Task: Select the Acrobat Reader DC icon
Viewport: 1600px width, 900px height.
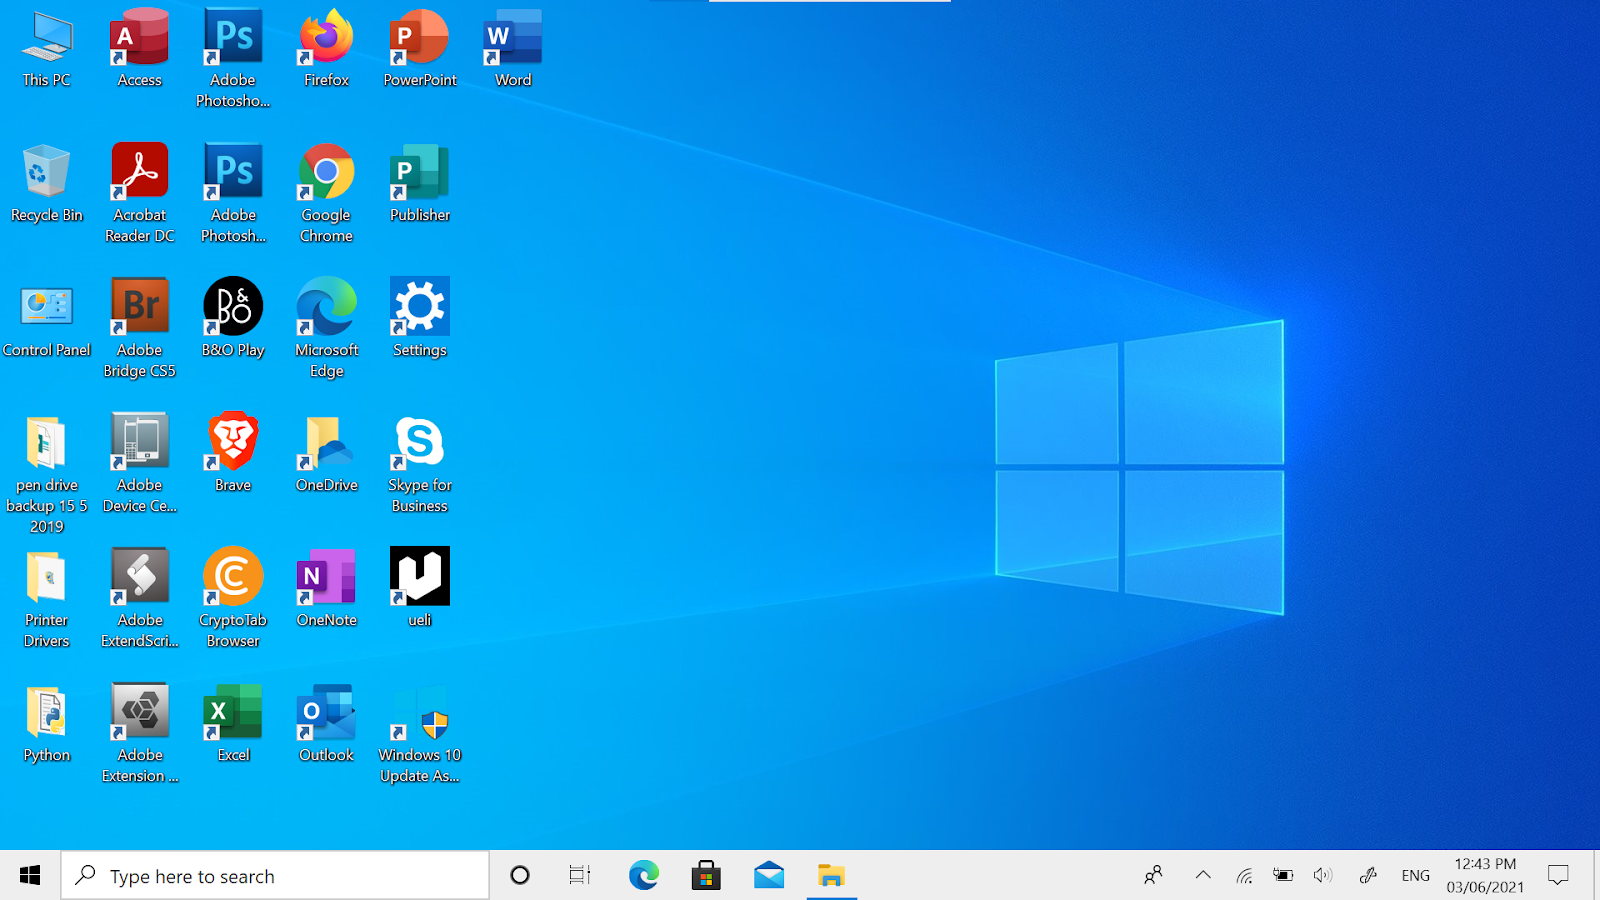Action: point(140,193)
